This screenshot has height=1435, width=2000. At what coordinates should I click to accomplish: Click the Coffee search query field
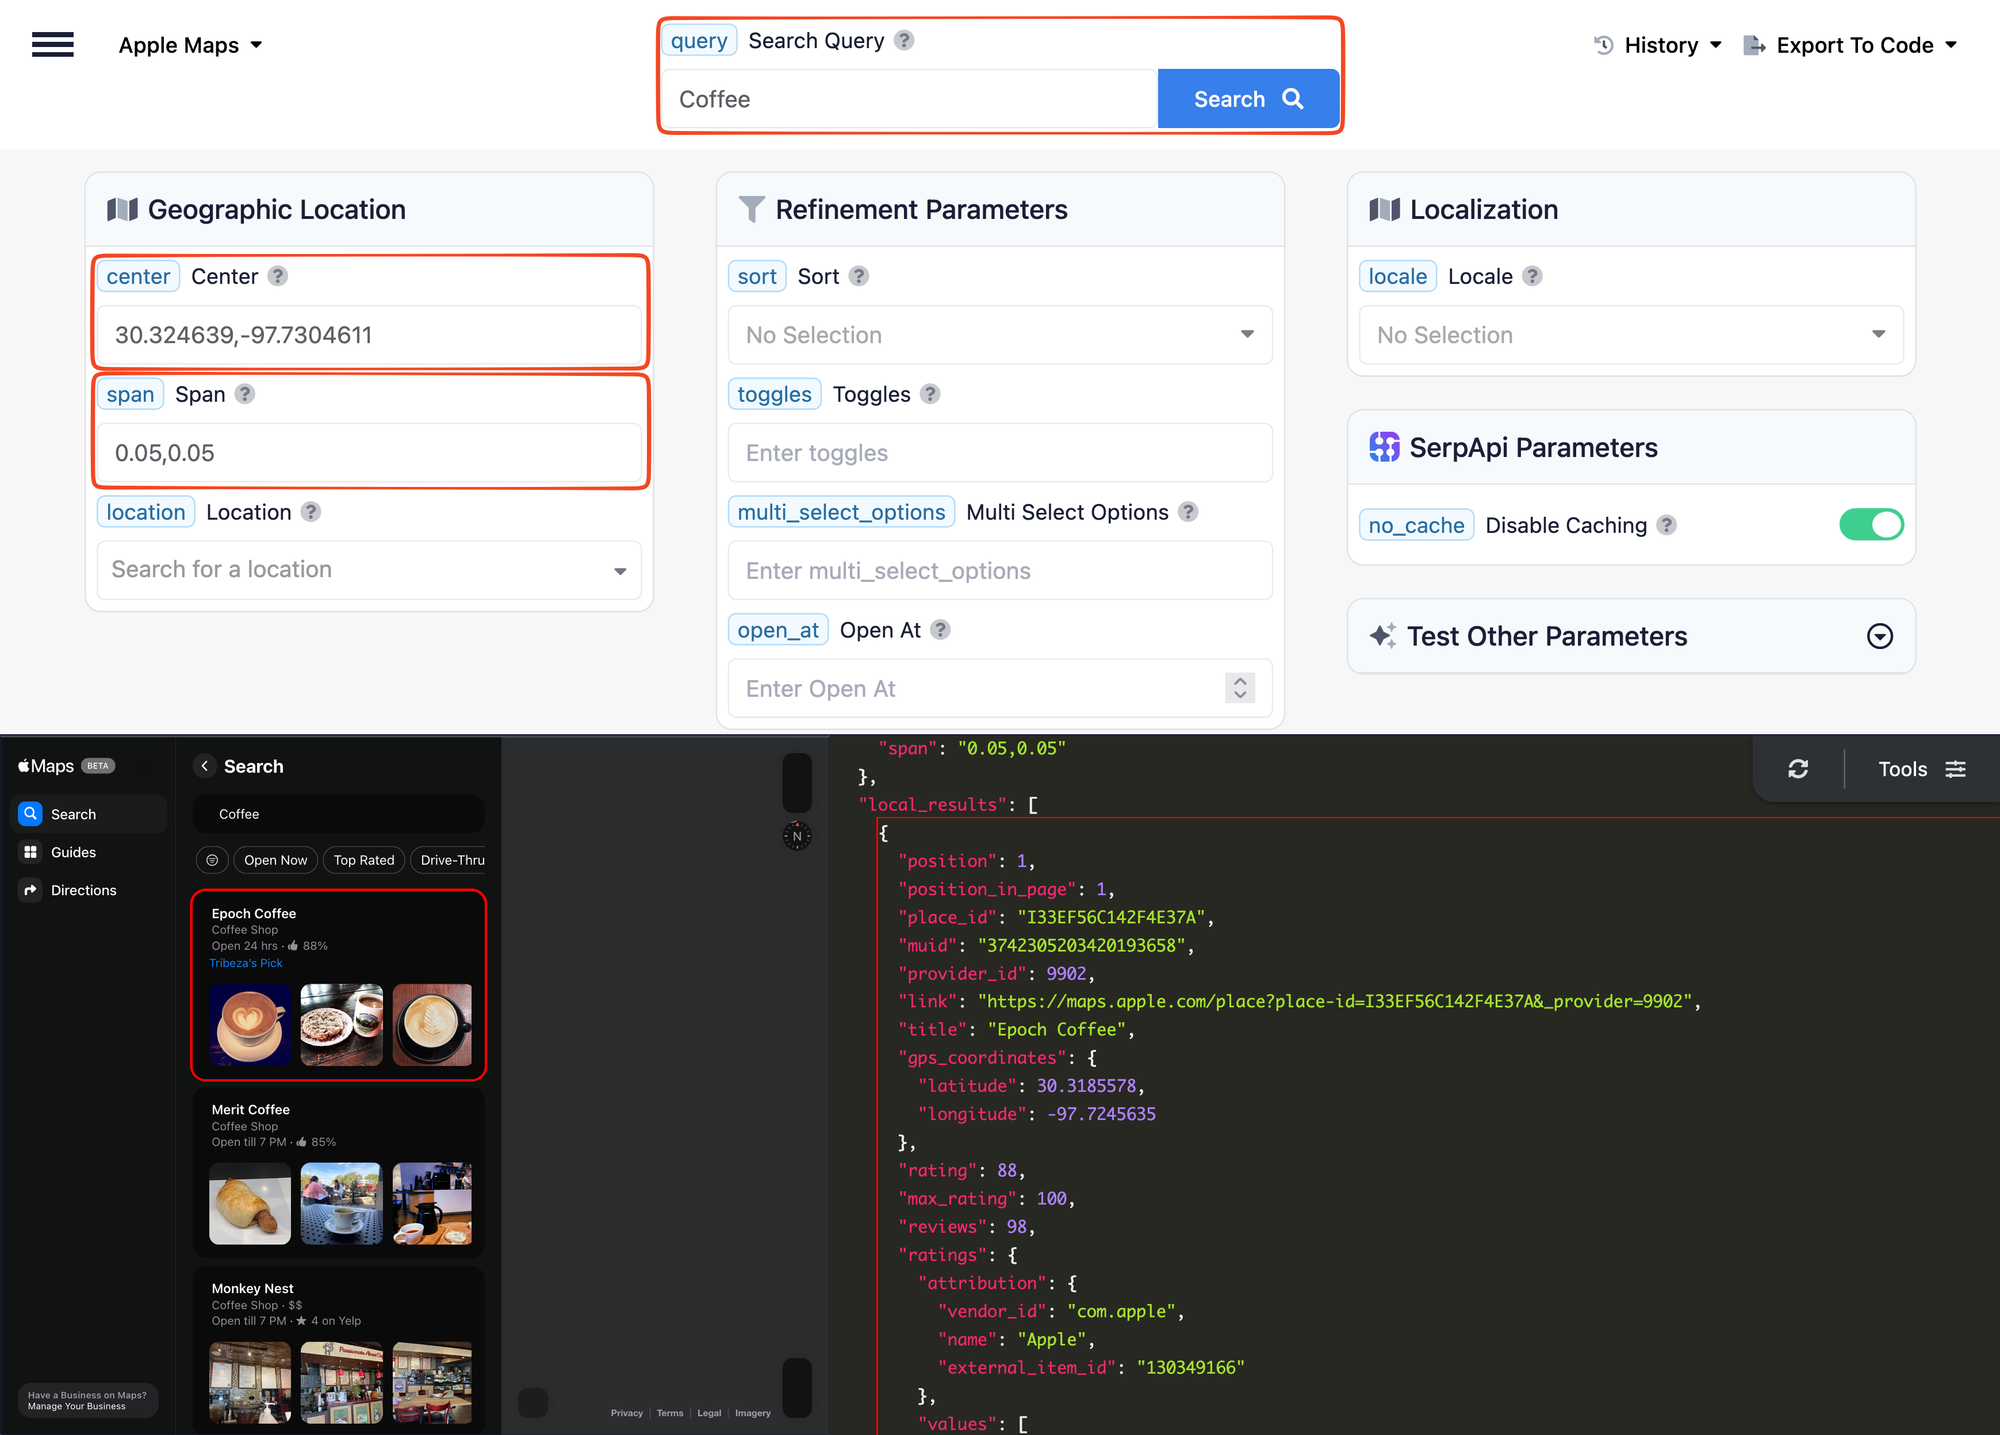coord(910,99)
